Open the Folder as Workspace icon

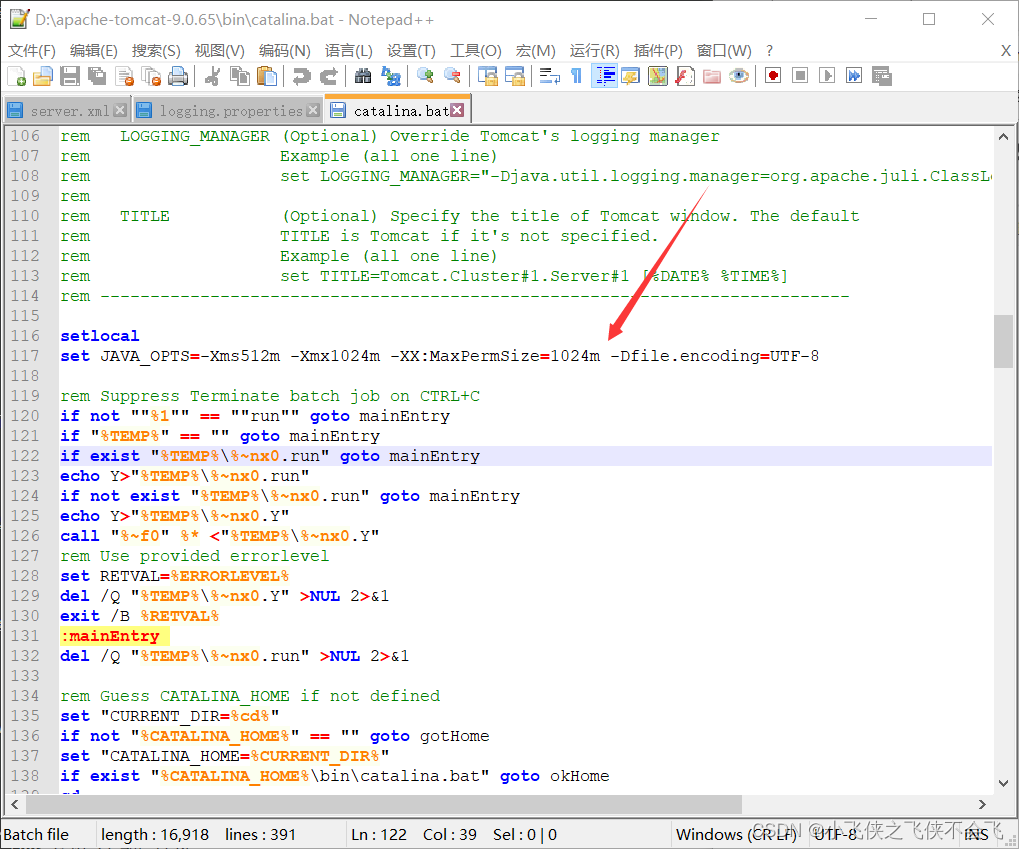pos(712,77)
